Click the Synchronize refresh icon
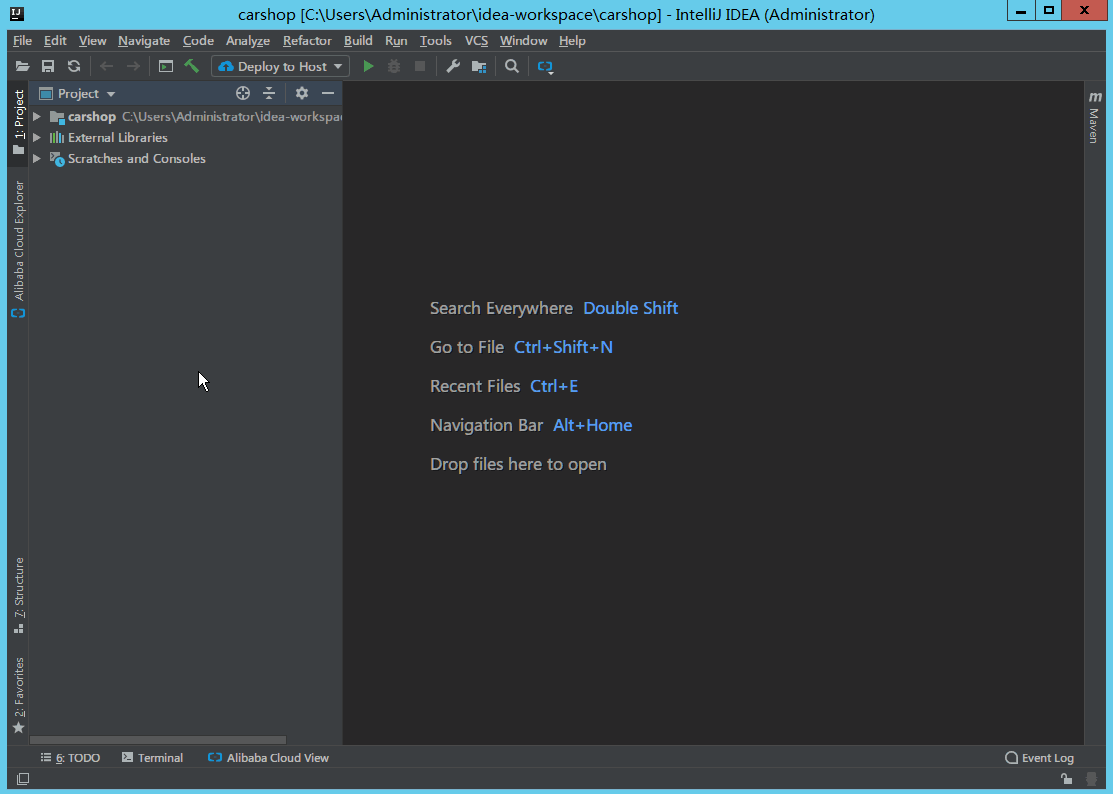The width and height of the screenshot is (1113, 794). [74, 66]
